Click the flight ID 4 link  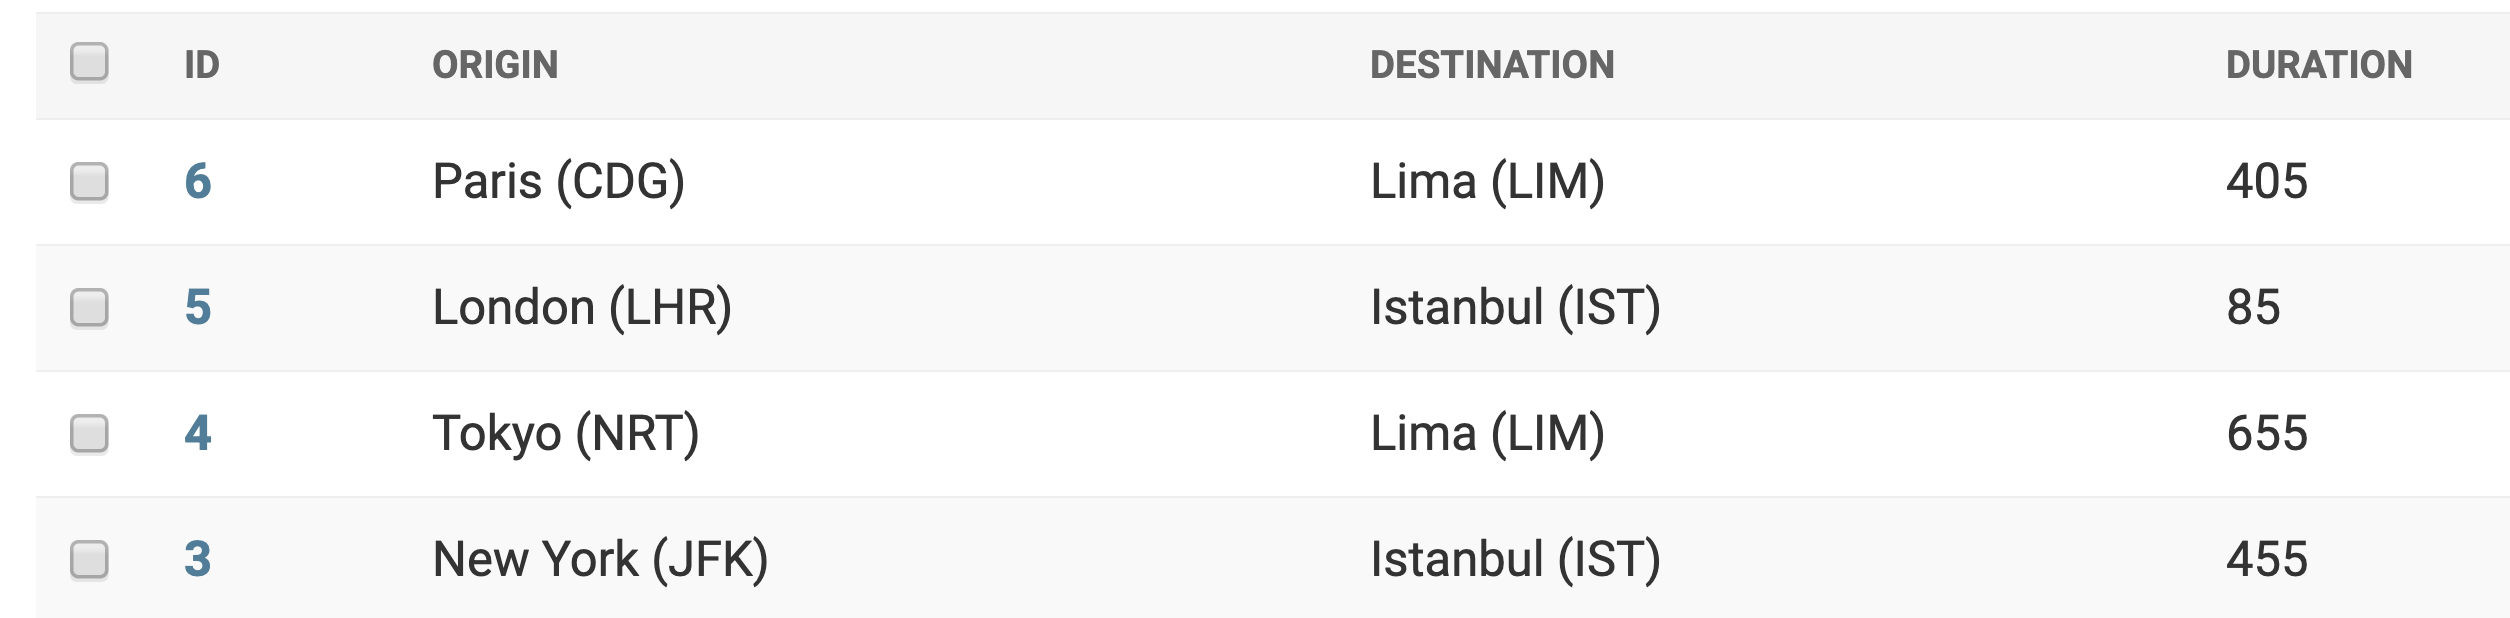coord(198,434)
